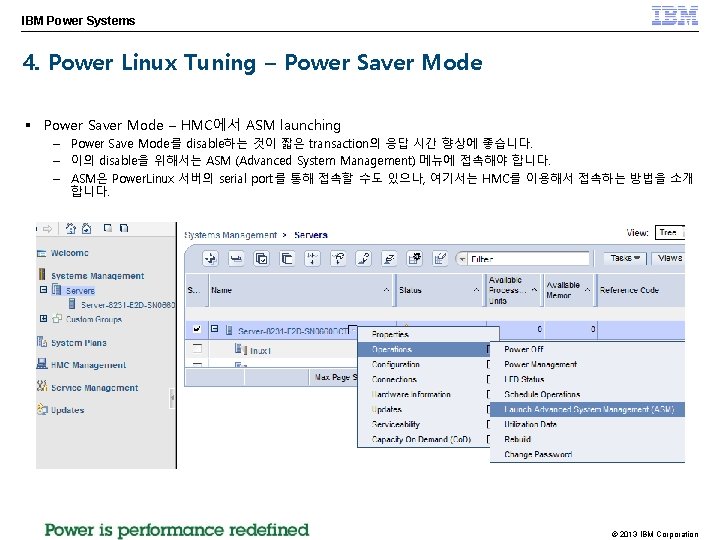Sort by Available Memory column arrow
720x540 pixels.
click(587, 290)
